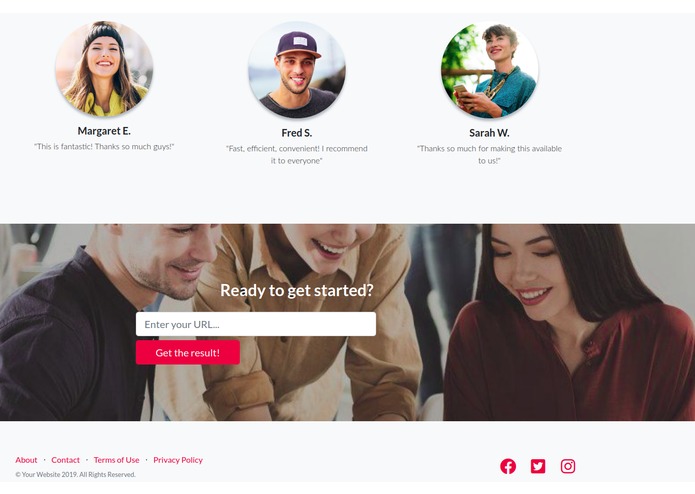Click the Ready to get started? heading

pyautogui.click(x=297, y=290)
